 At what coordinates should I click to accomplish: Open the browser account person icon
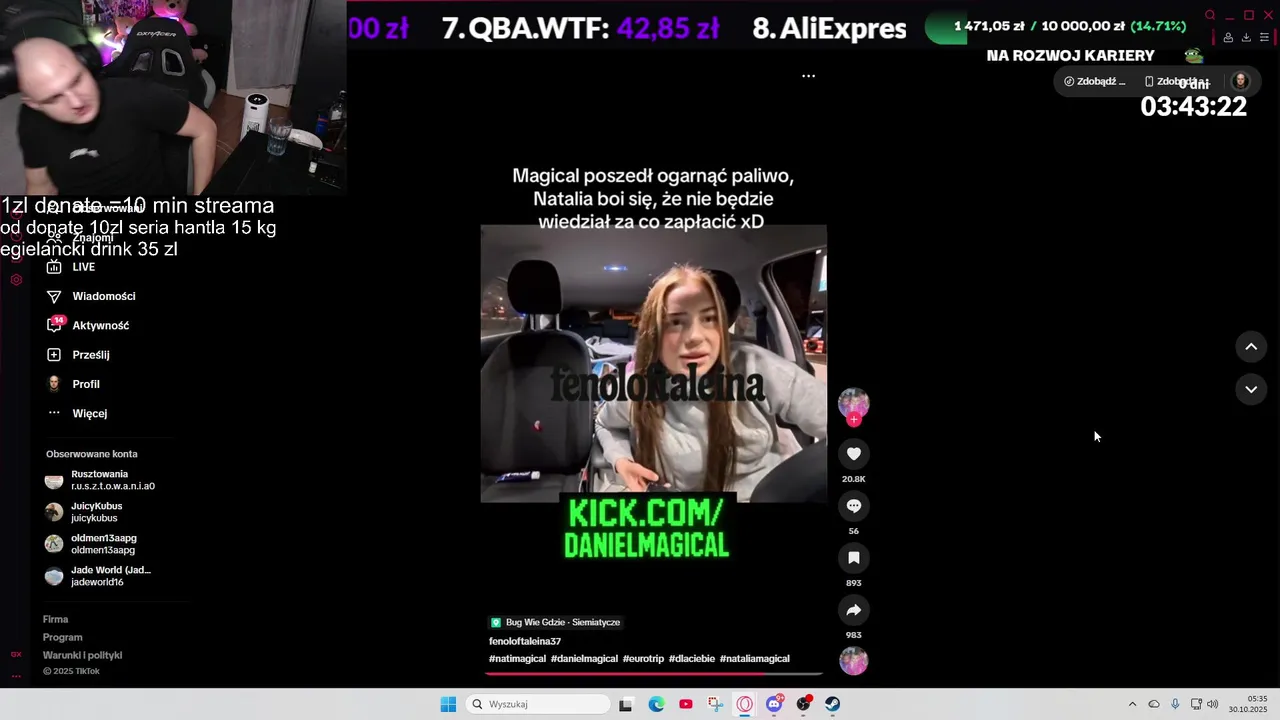tap(1228, 37)
